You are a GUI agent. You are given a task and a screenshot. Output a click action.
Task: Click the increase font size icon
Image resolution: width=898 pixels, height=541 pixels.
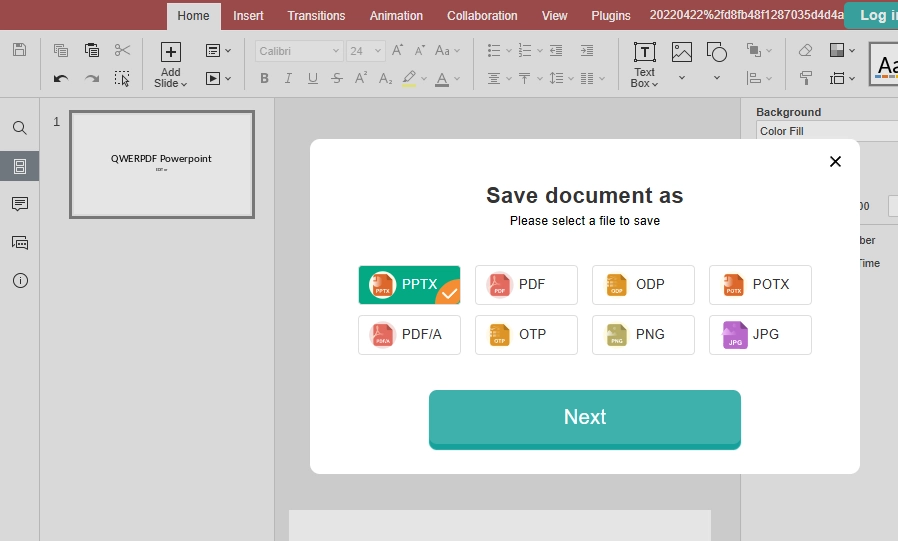pos(397,50)
